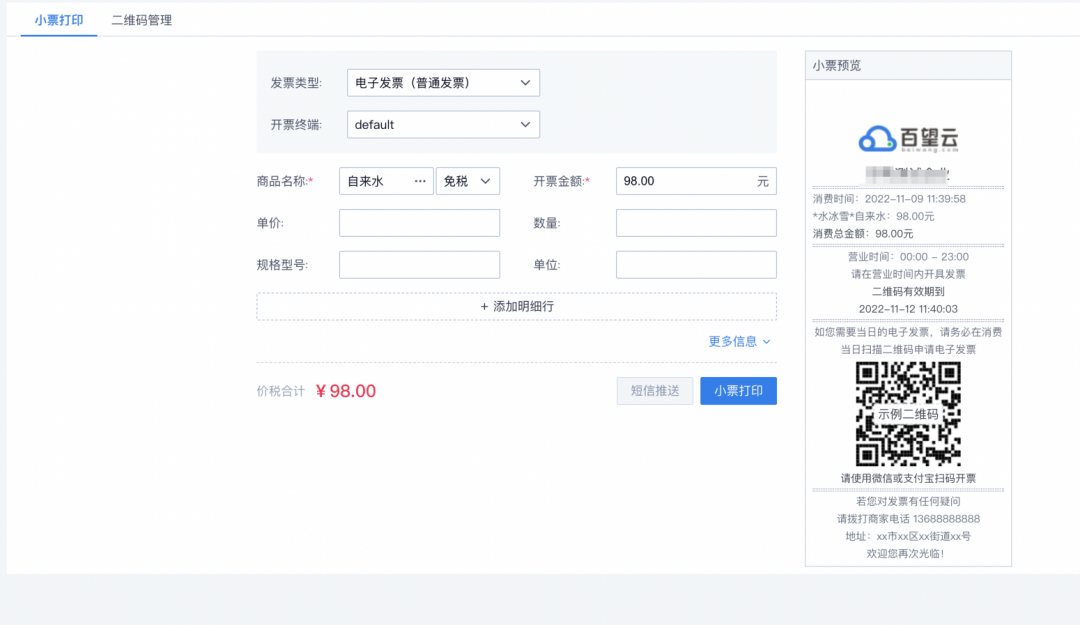Click the 消费时间 line in preview
This screenshot has height=625, width=1080.
pyautogui.click(x=889, y=198)
